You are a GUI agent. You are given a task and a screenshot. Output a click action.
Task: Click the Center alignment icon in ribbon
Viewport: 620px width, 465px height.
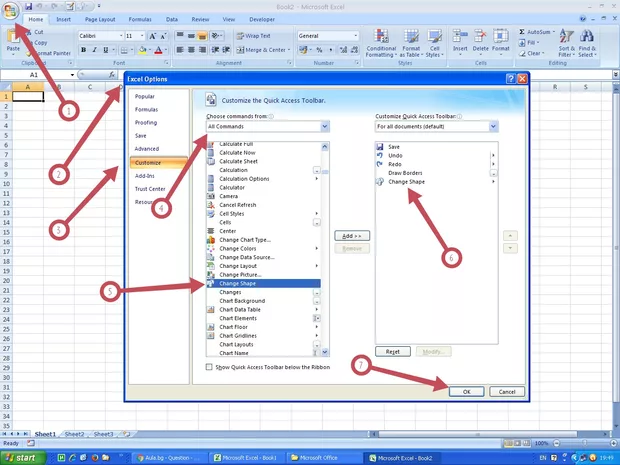point(191,50)
